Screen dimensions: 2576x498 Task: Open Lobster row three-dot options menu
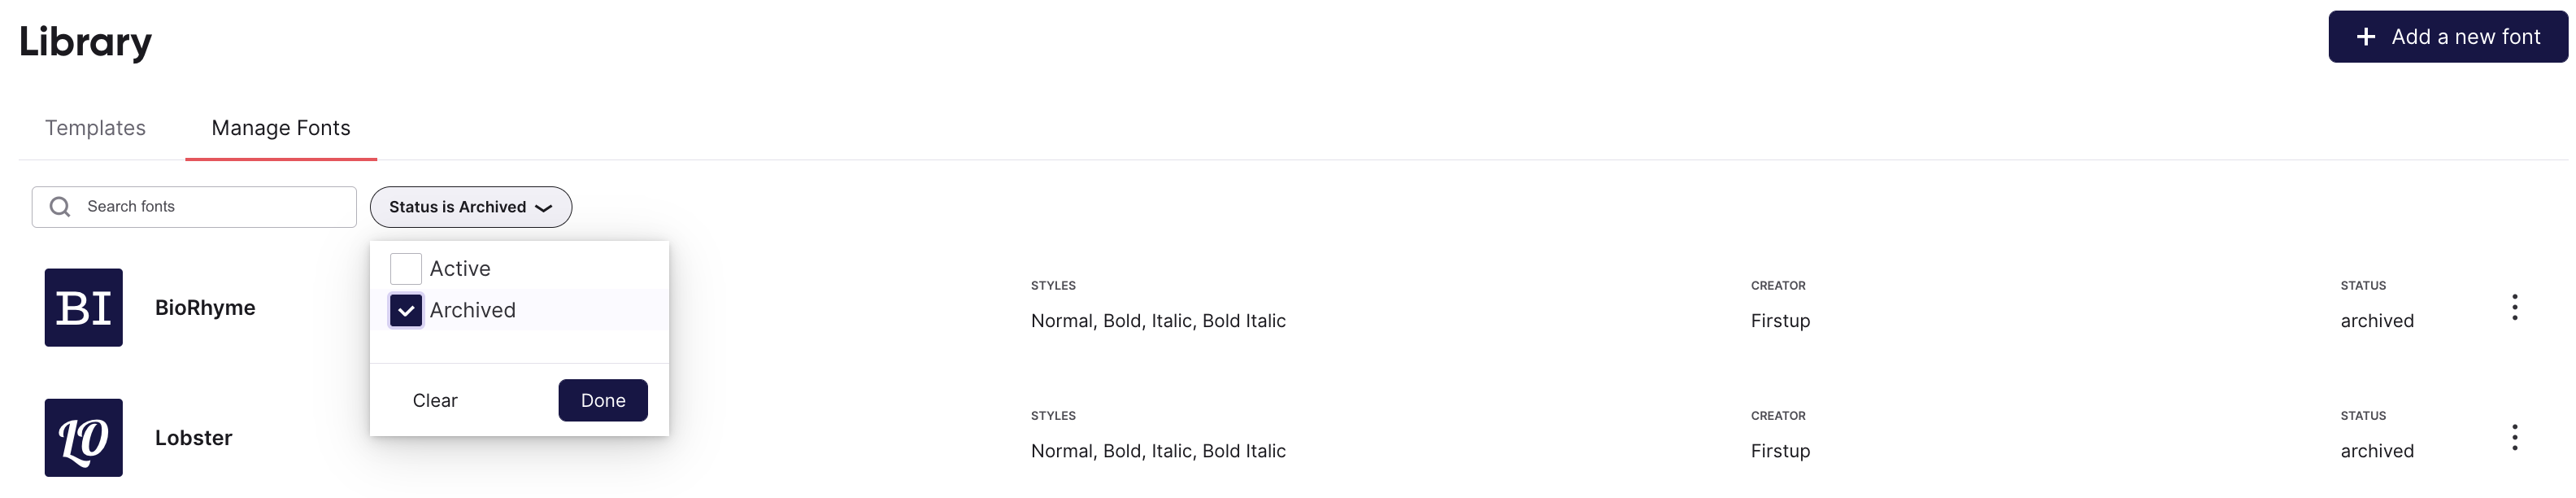point(2514,438)
